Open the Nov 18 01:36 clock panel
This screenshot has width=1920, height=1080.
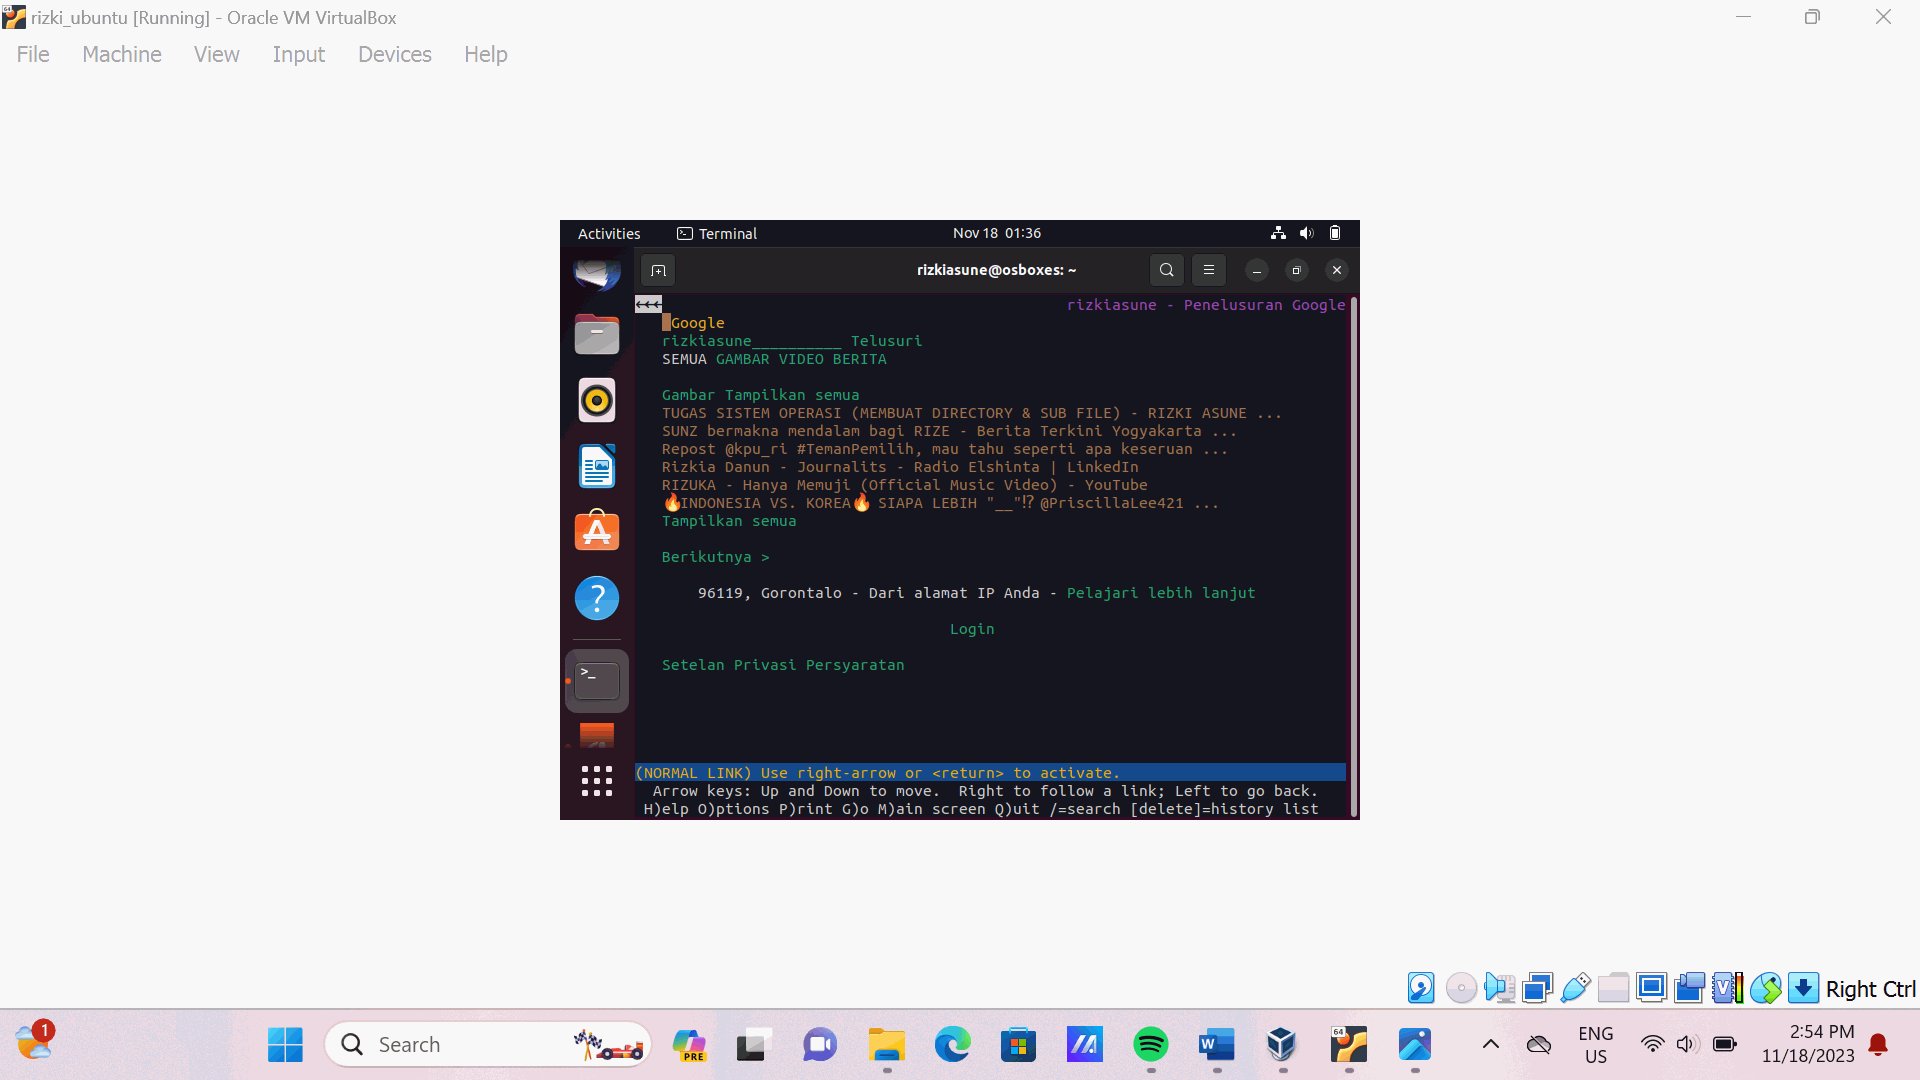[x=997, y=233]
